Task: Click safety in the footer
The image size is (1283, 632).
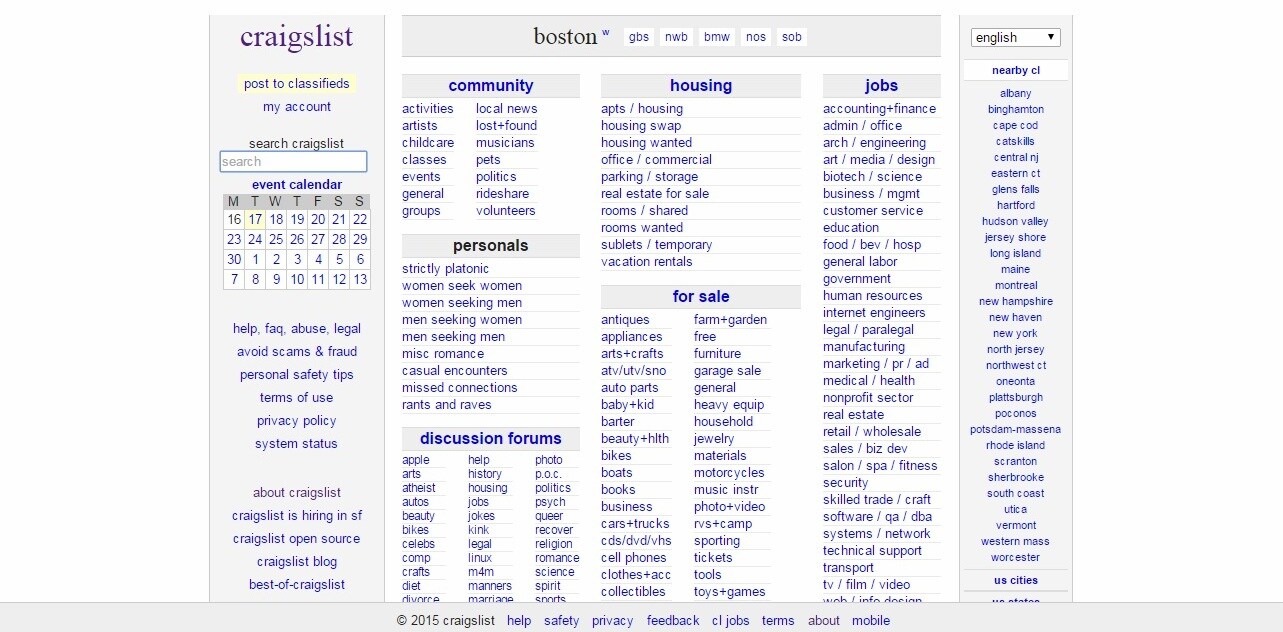Action: click(562, 621)
